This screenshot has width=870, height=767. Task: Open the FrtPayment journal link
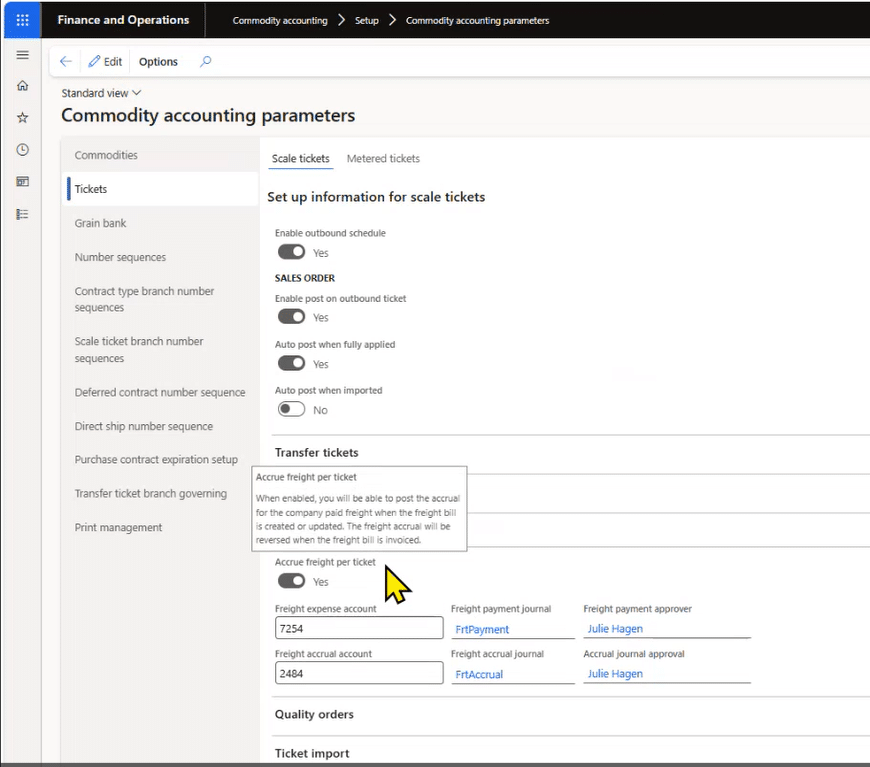[x=482, y=629]
